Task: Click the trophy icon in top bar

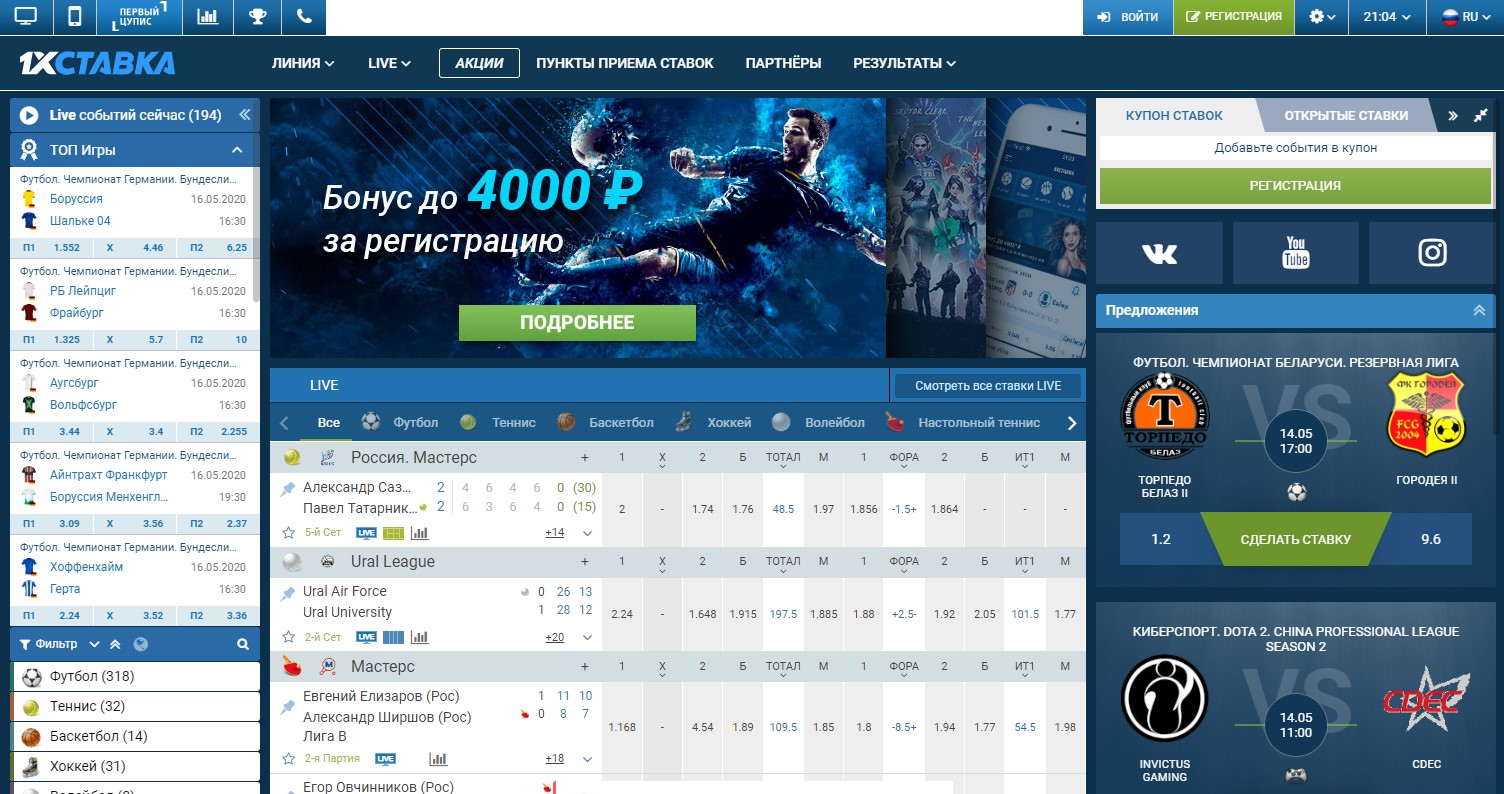Action: coord(257,17)
